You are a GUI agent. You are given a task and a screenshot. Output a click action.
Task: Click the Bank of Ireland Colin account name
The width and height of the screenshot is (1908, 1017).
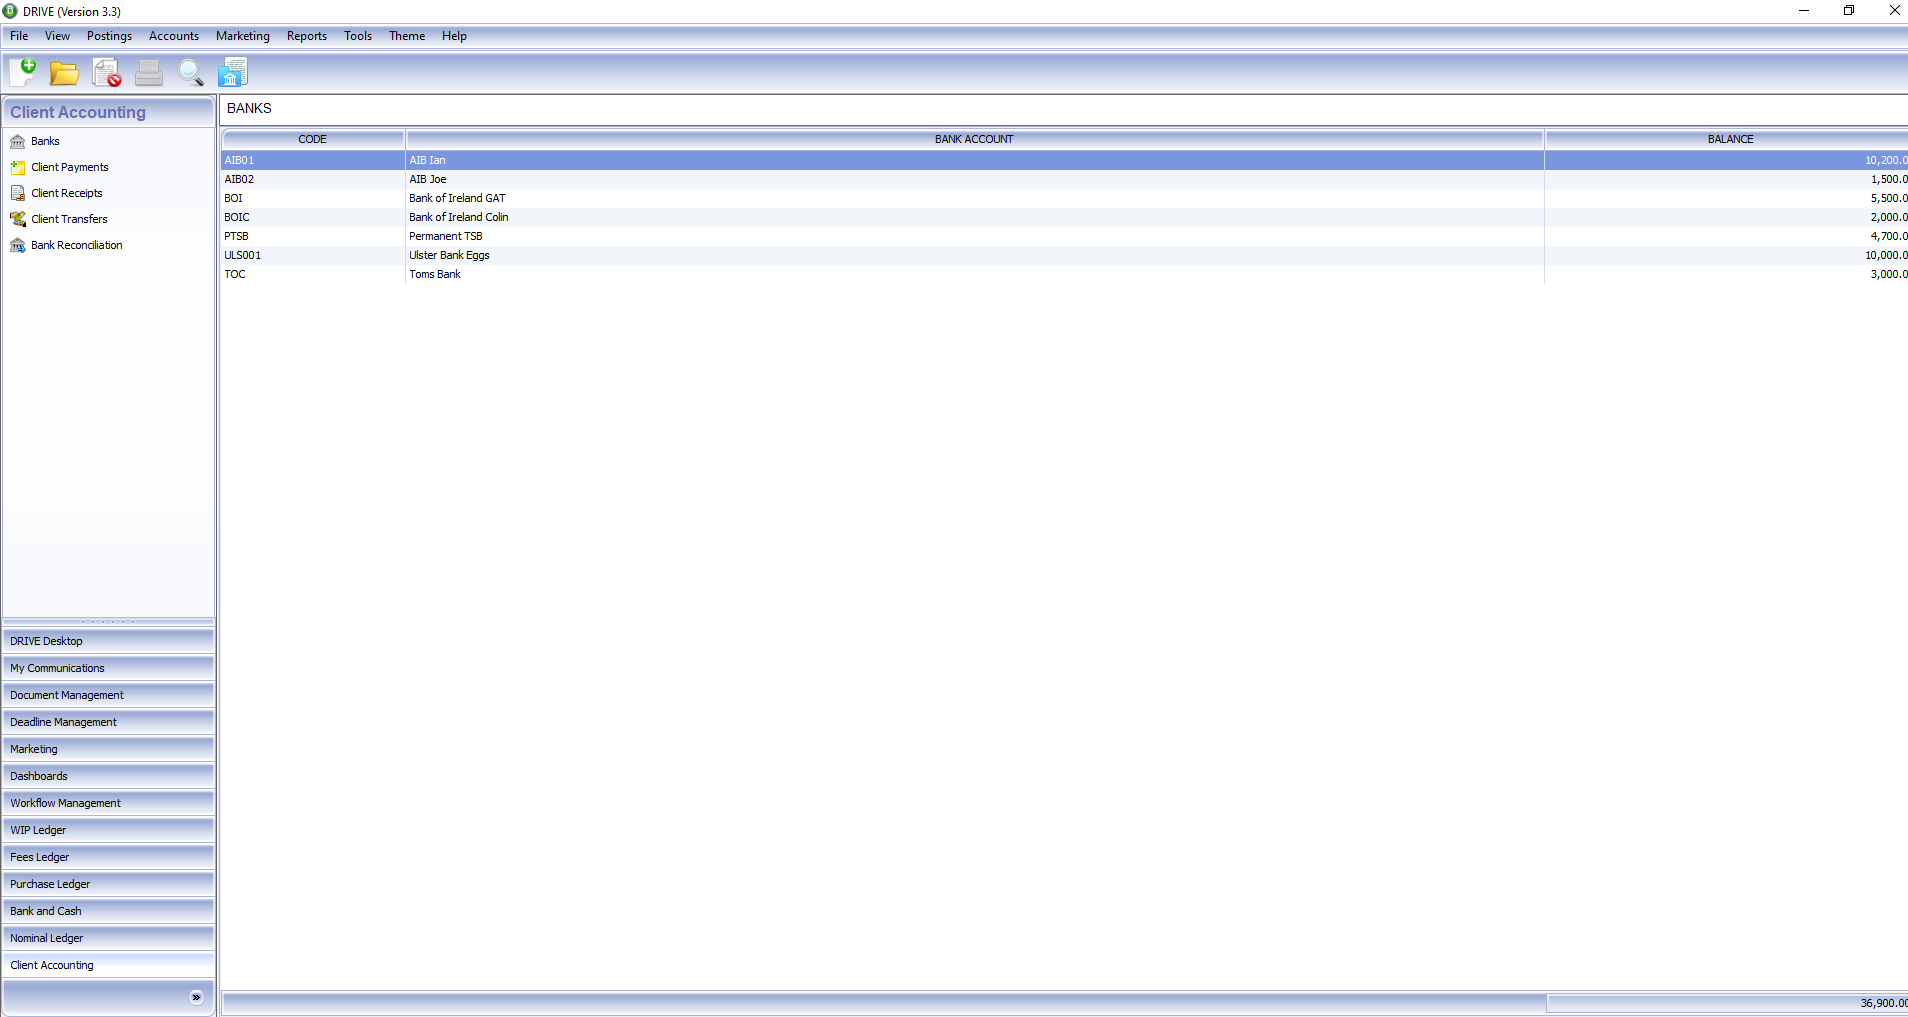pyautogui.click(x=458, y=217)
